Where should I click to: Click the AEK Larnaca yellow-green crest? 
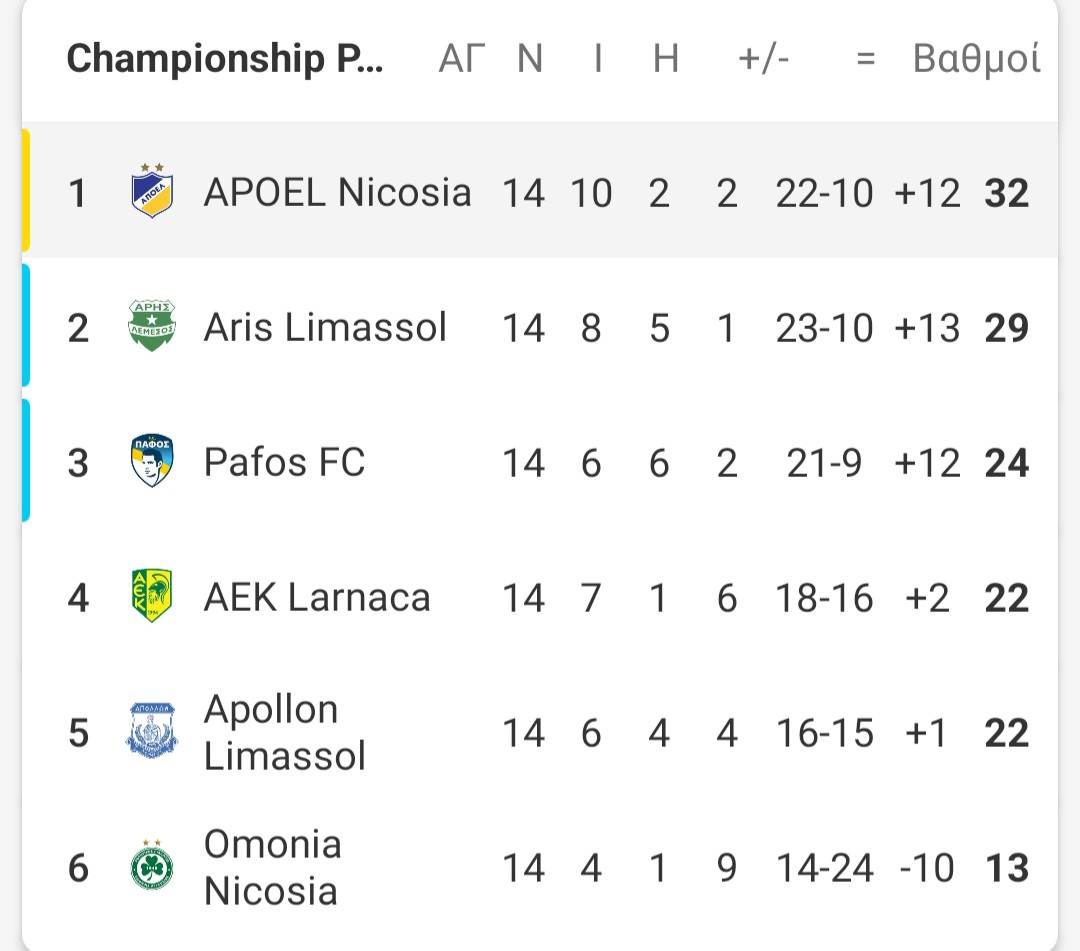pos(152,596)
